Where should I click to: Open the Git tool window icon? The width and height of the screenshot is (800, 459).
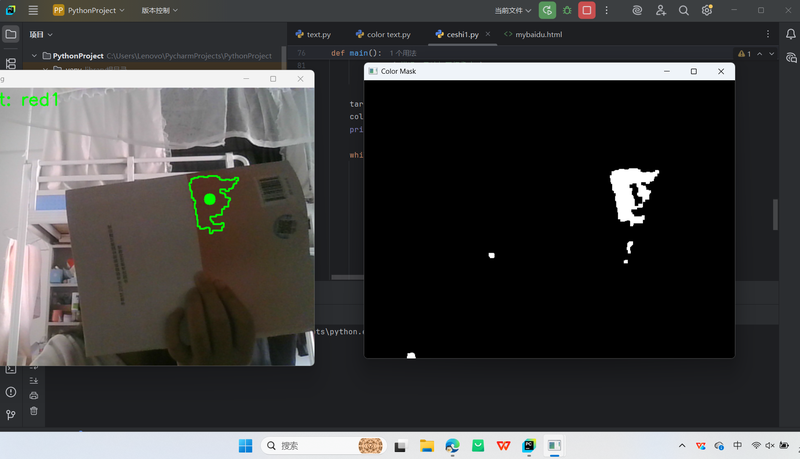point(11,414)
